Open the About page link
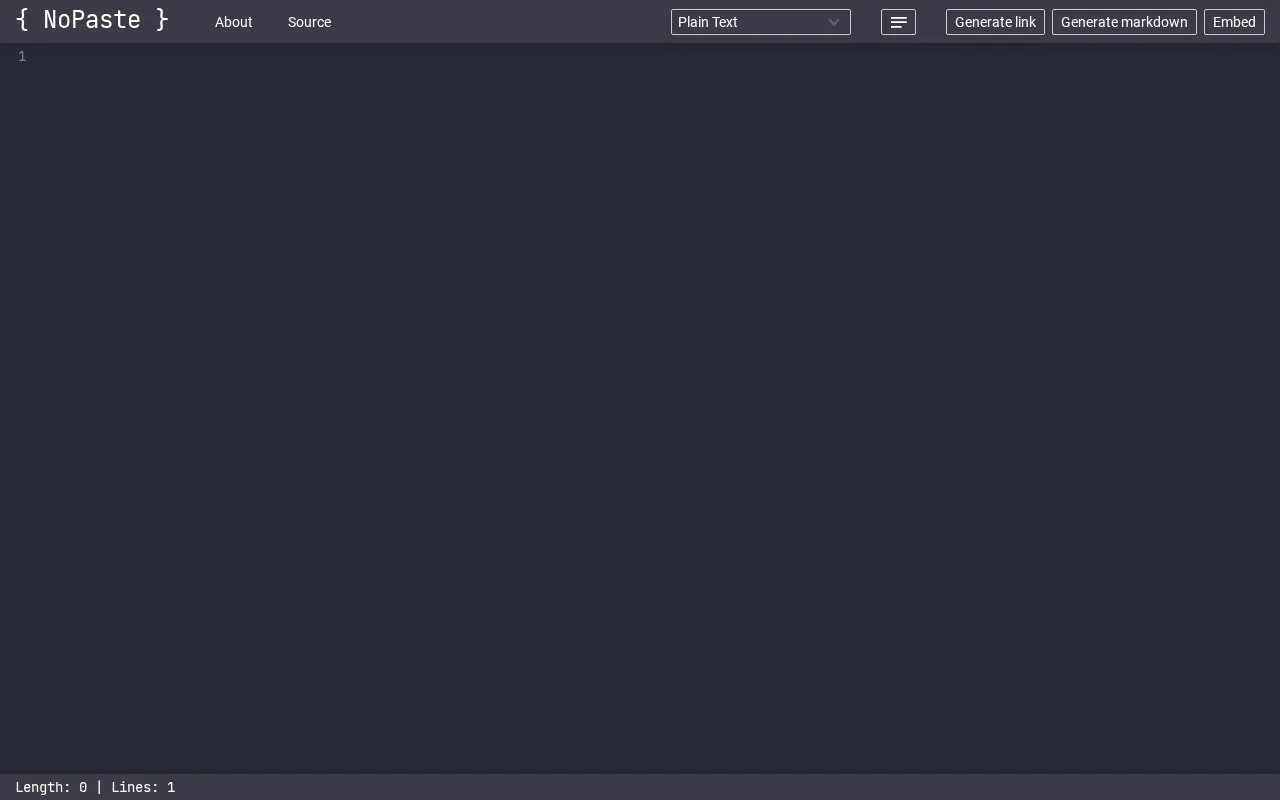Image resolution: width=1280 pixels, height=800 pixels. tap(234, 22)
